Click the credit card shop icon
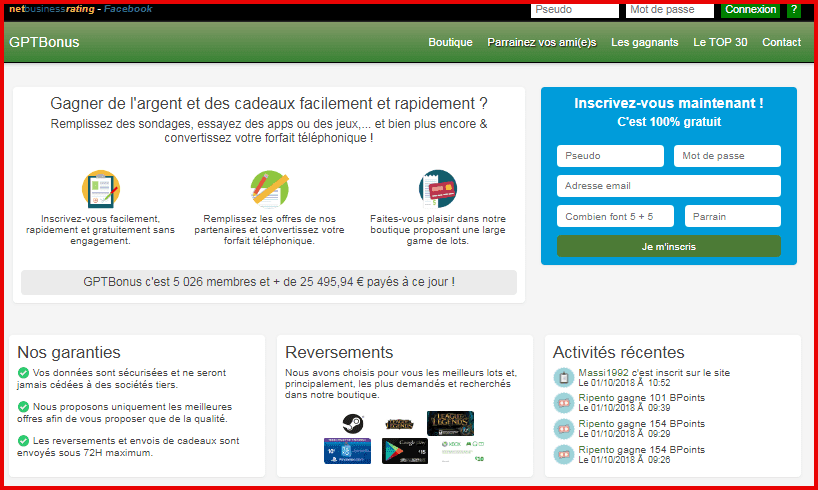This screenshot has height=490, width=818. pos(438,189)
